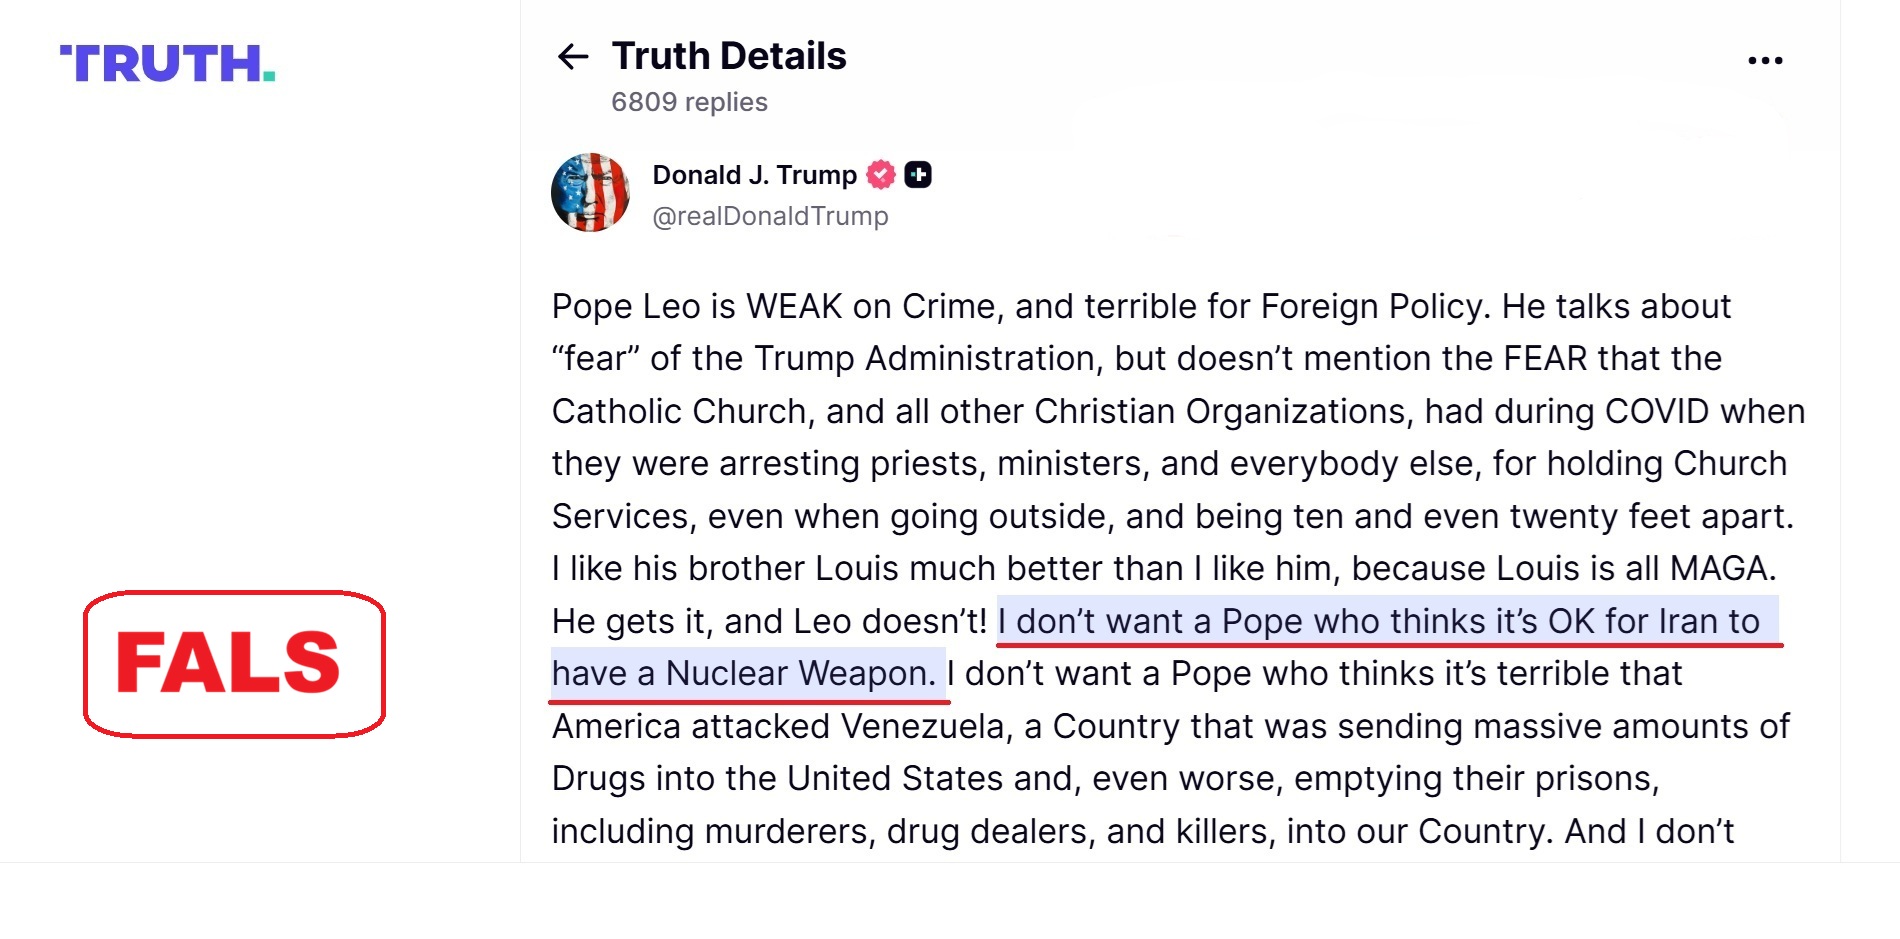Click the highlighted line ending "for Iran to"
Screen dimensions: 1900x939
1387,622
